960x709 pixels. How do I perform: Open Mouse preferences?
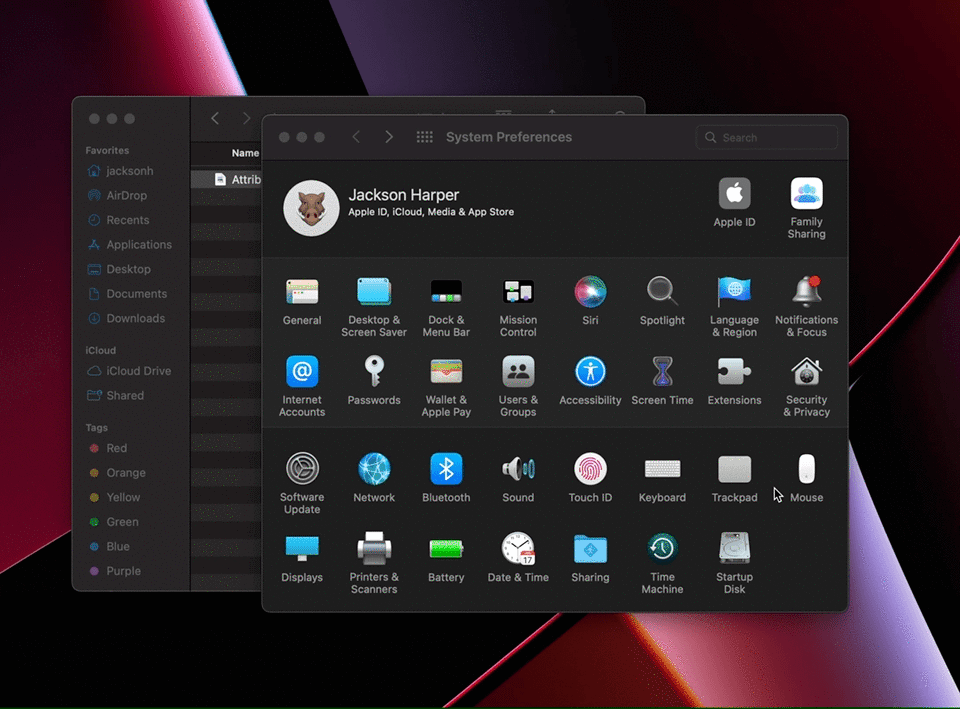click(806, 478)
